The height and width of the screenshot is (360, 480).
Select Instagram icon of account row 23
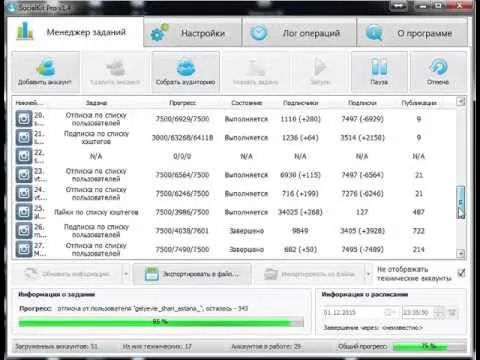24,175
